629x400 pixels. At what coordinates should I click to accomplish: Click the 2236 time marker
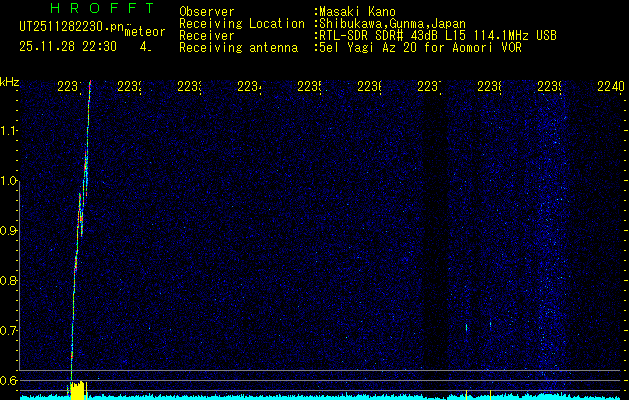click(x=369, y=86)
